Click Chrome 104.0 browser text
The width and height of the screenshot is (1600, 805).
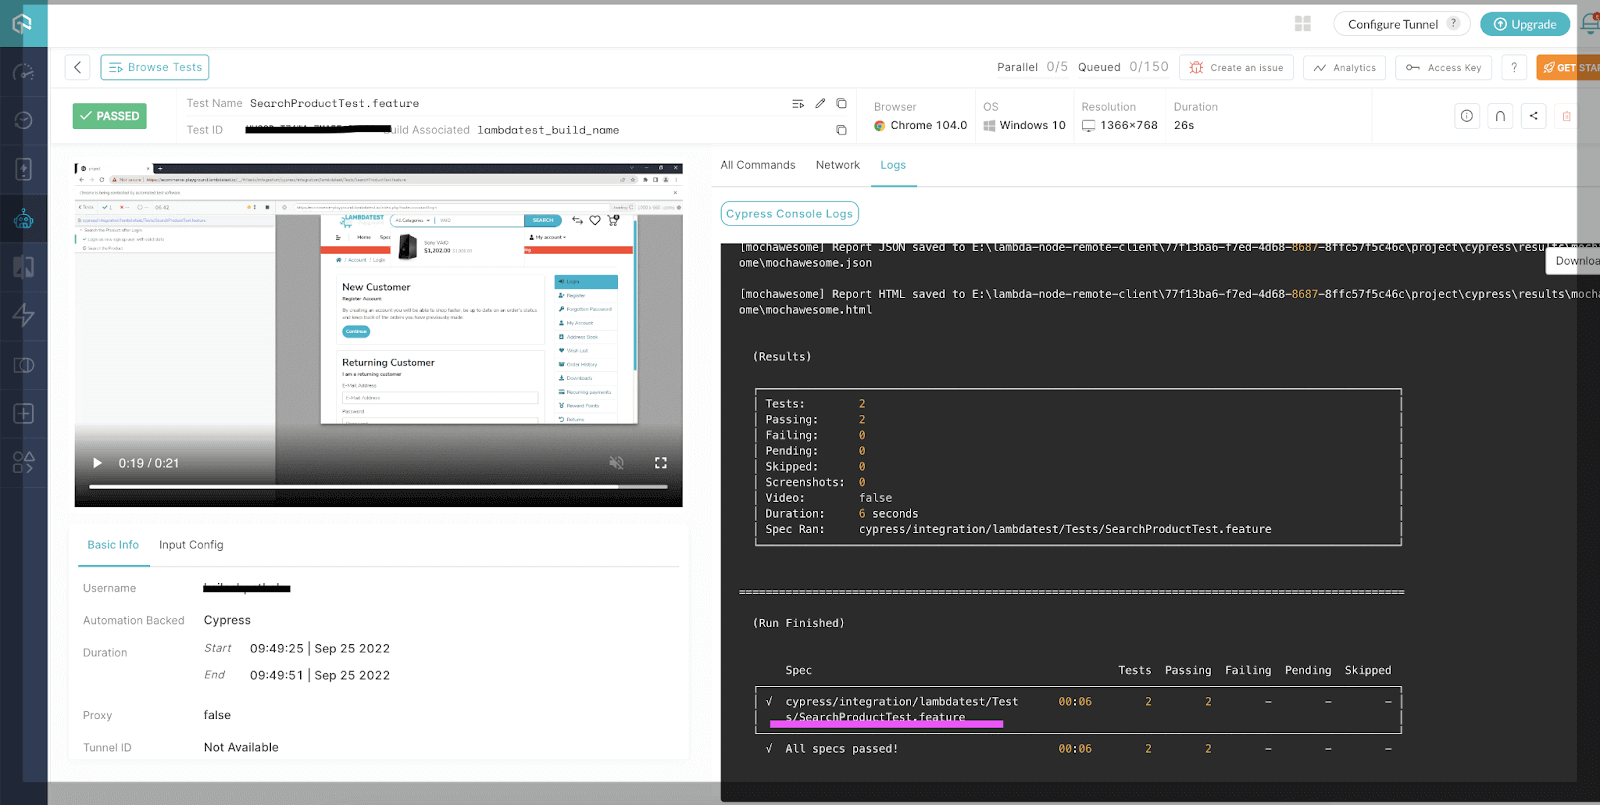pos(928,125)
